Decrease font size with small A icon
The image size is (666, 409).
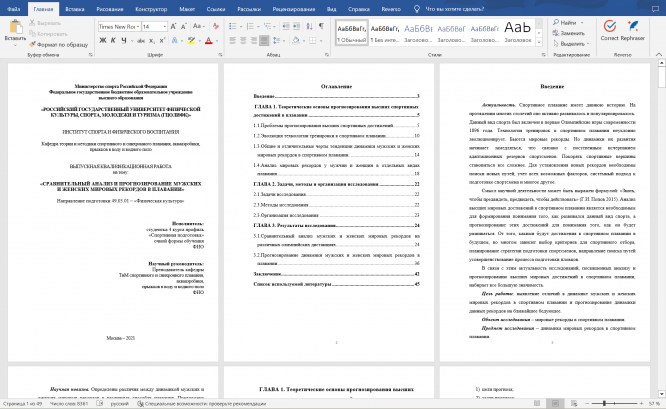184,26
